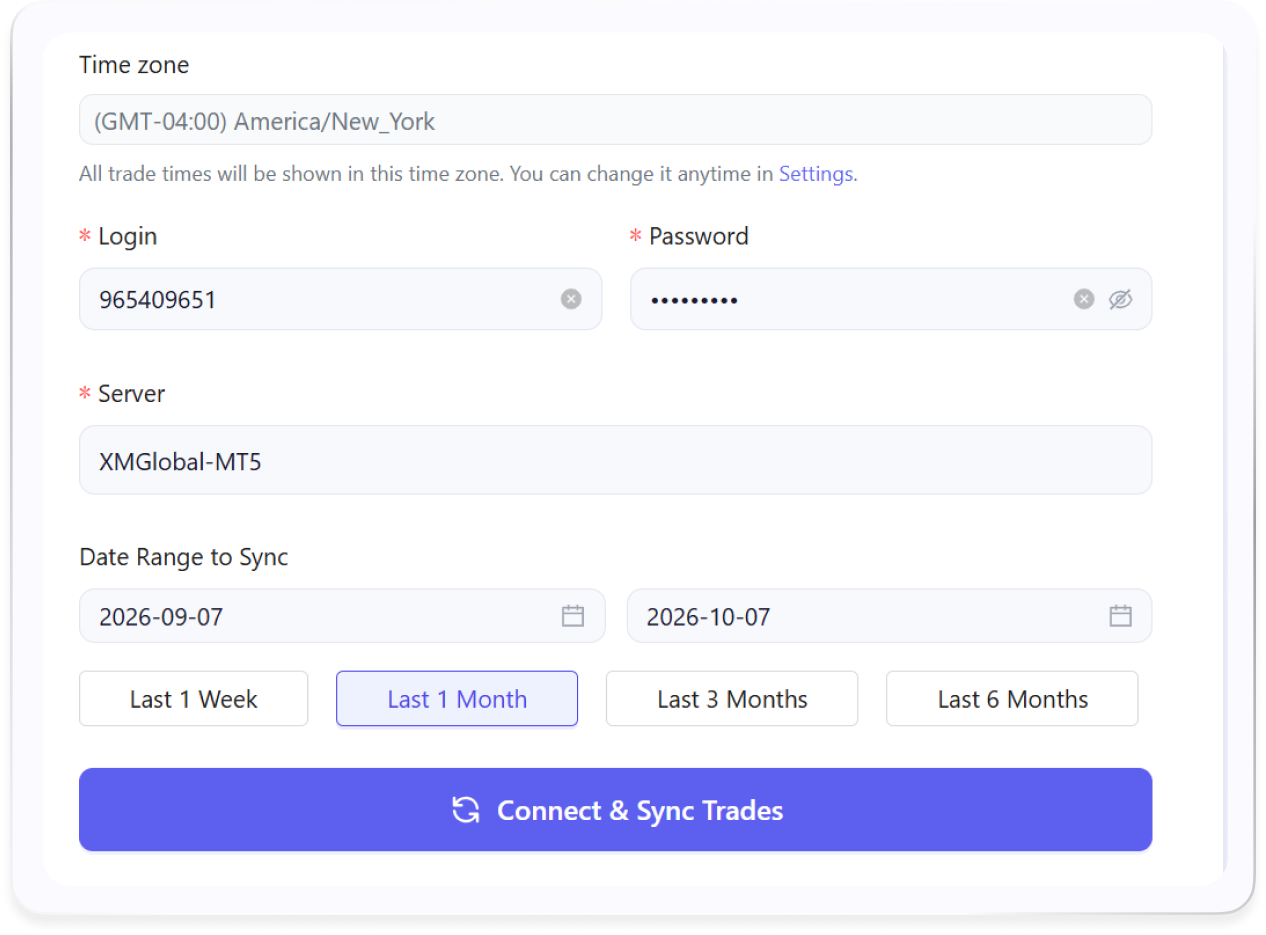The width and height of the screenshot is (1266, 935).
Task: Click the Server field XMGlobal-MT5
Action: [615, 460]
